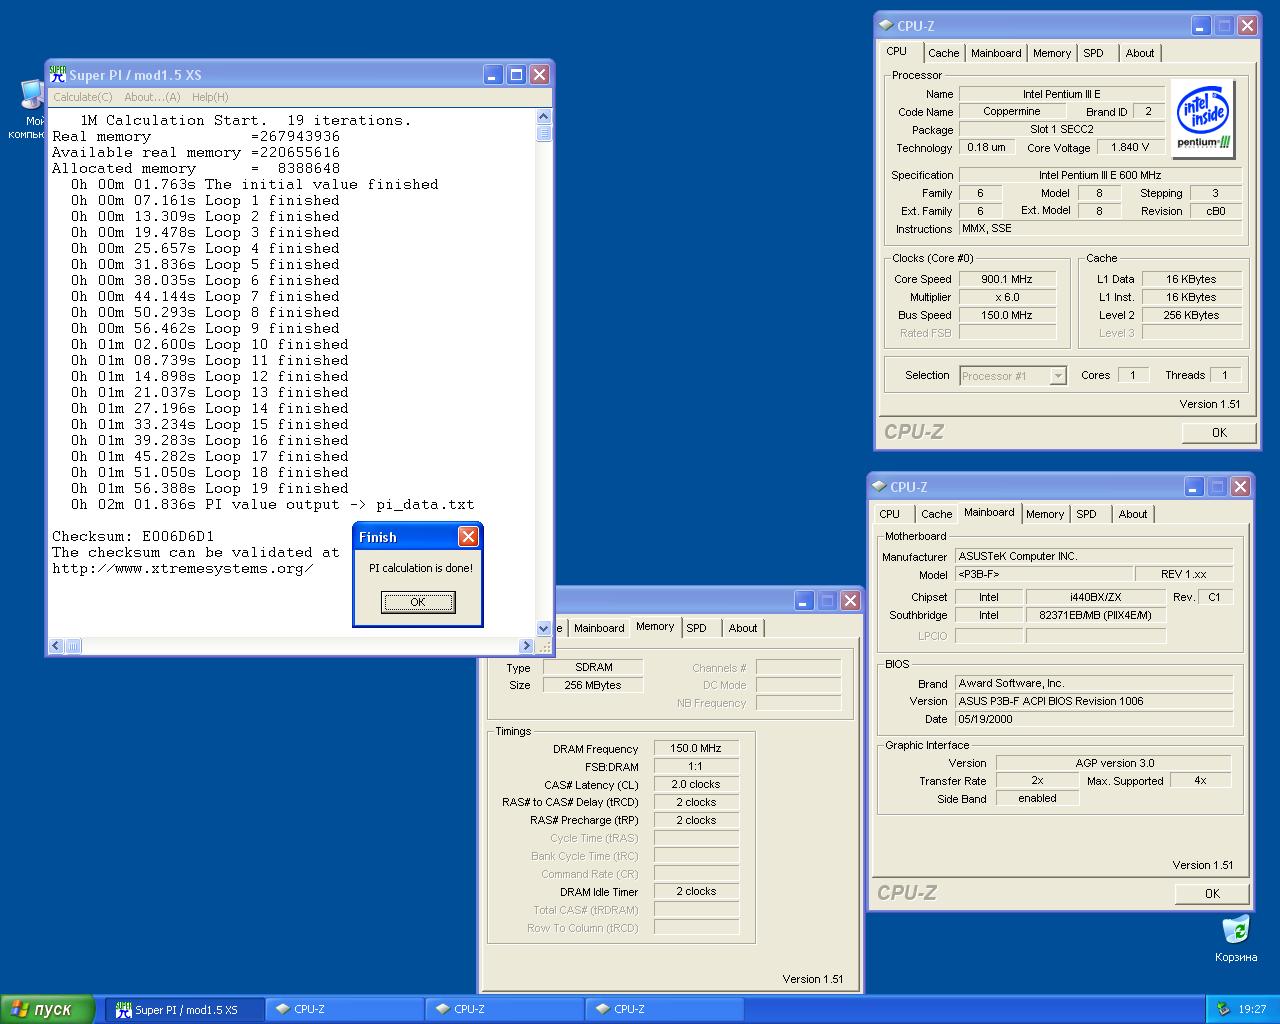The height and width of the screenshot is (1024, 1280).
Task: Open About...(A) menu in Super PI
Action: (152, 97)
